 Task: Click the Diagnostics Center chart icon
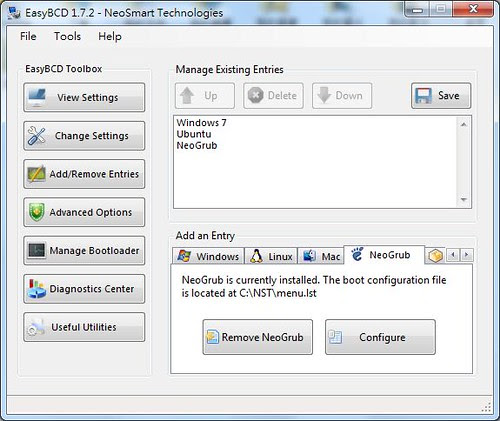(36, 289)
